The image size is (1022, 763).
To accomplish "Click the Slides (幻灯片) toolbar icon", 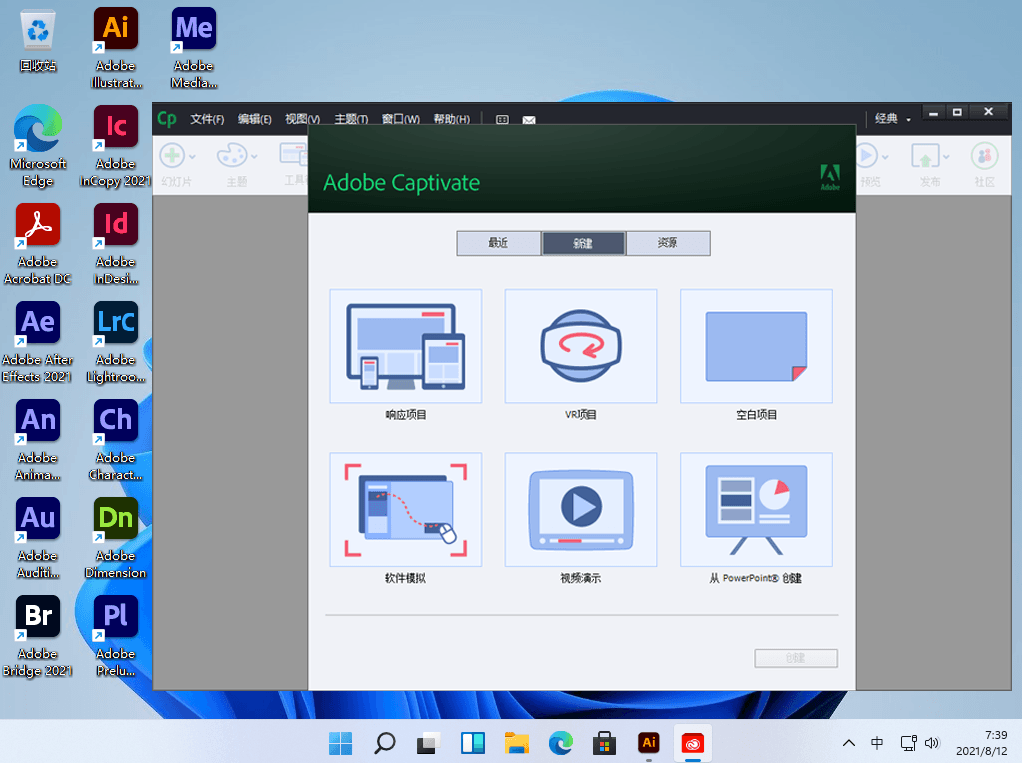I will [173, 156].
